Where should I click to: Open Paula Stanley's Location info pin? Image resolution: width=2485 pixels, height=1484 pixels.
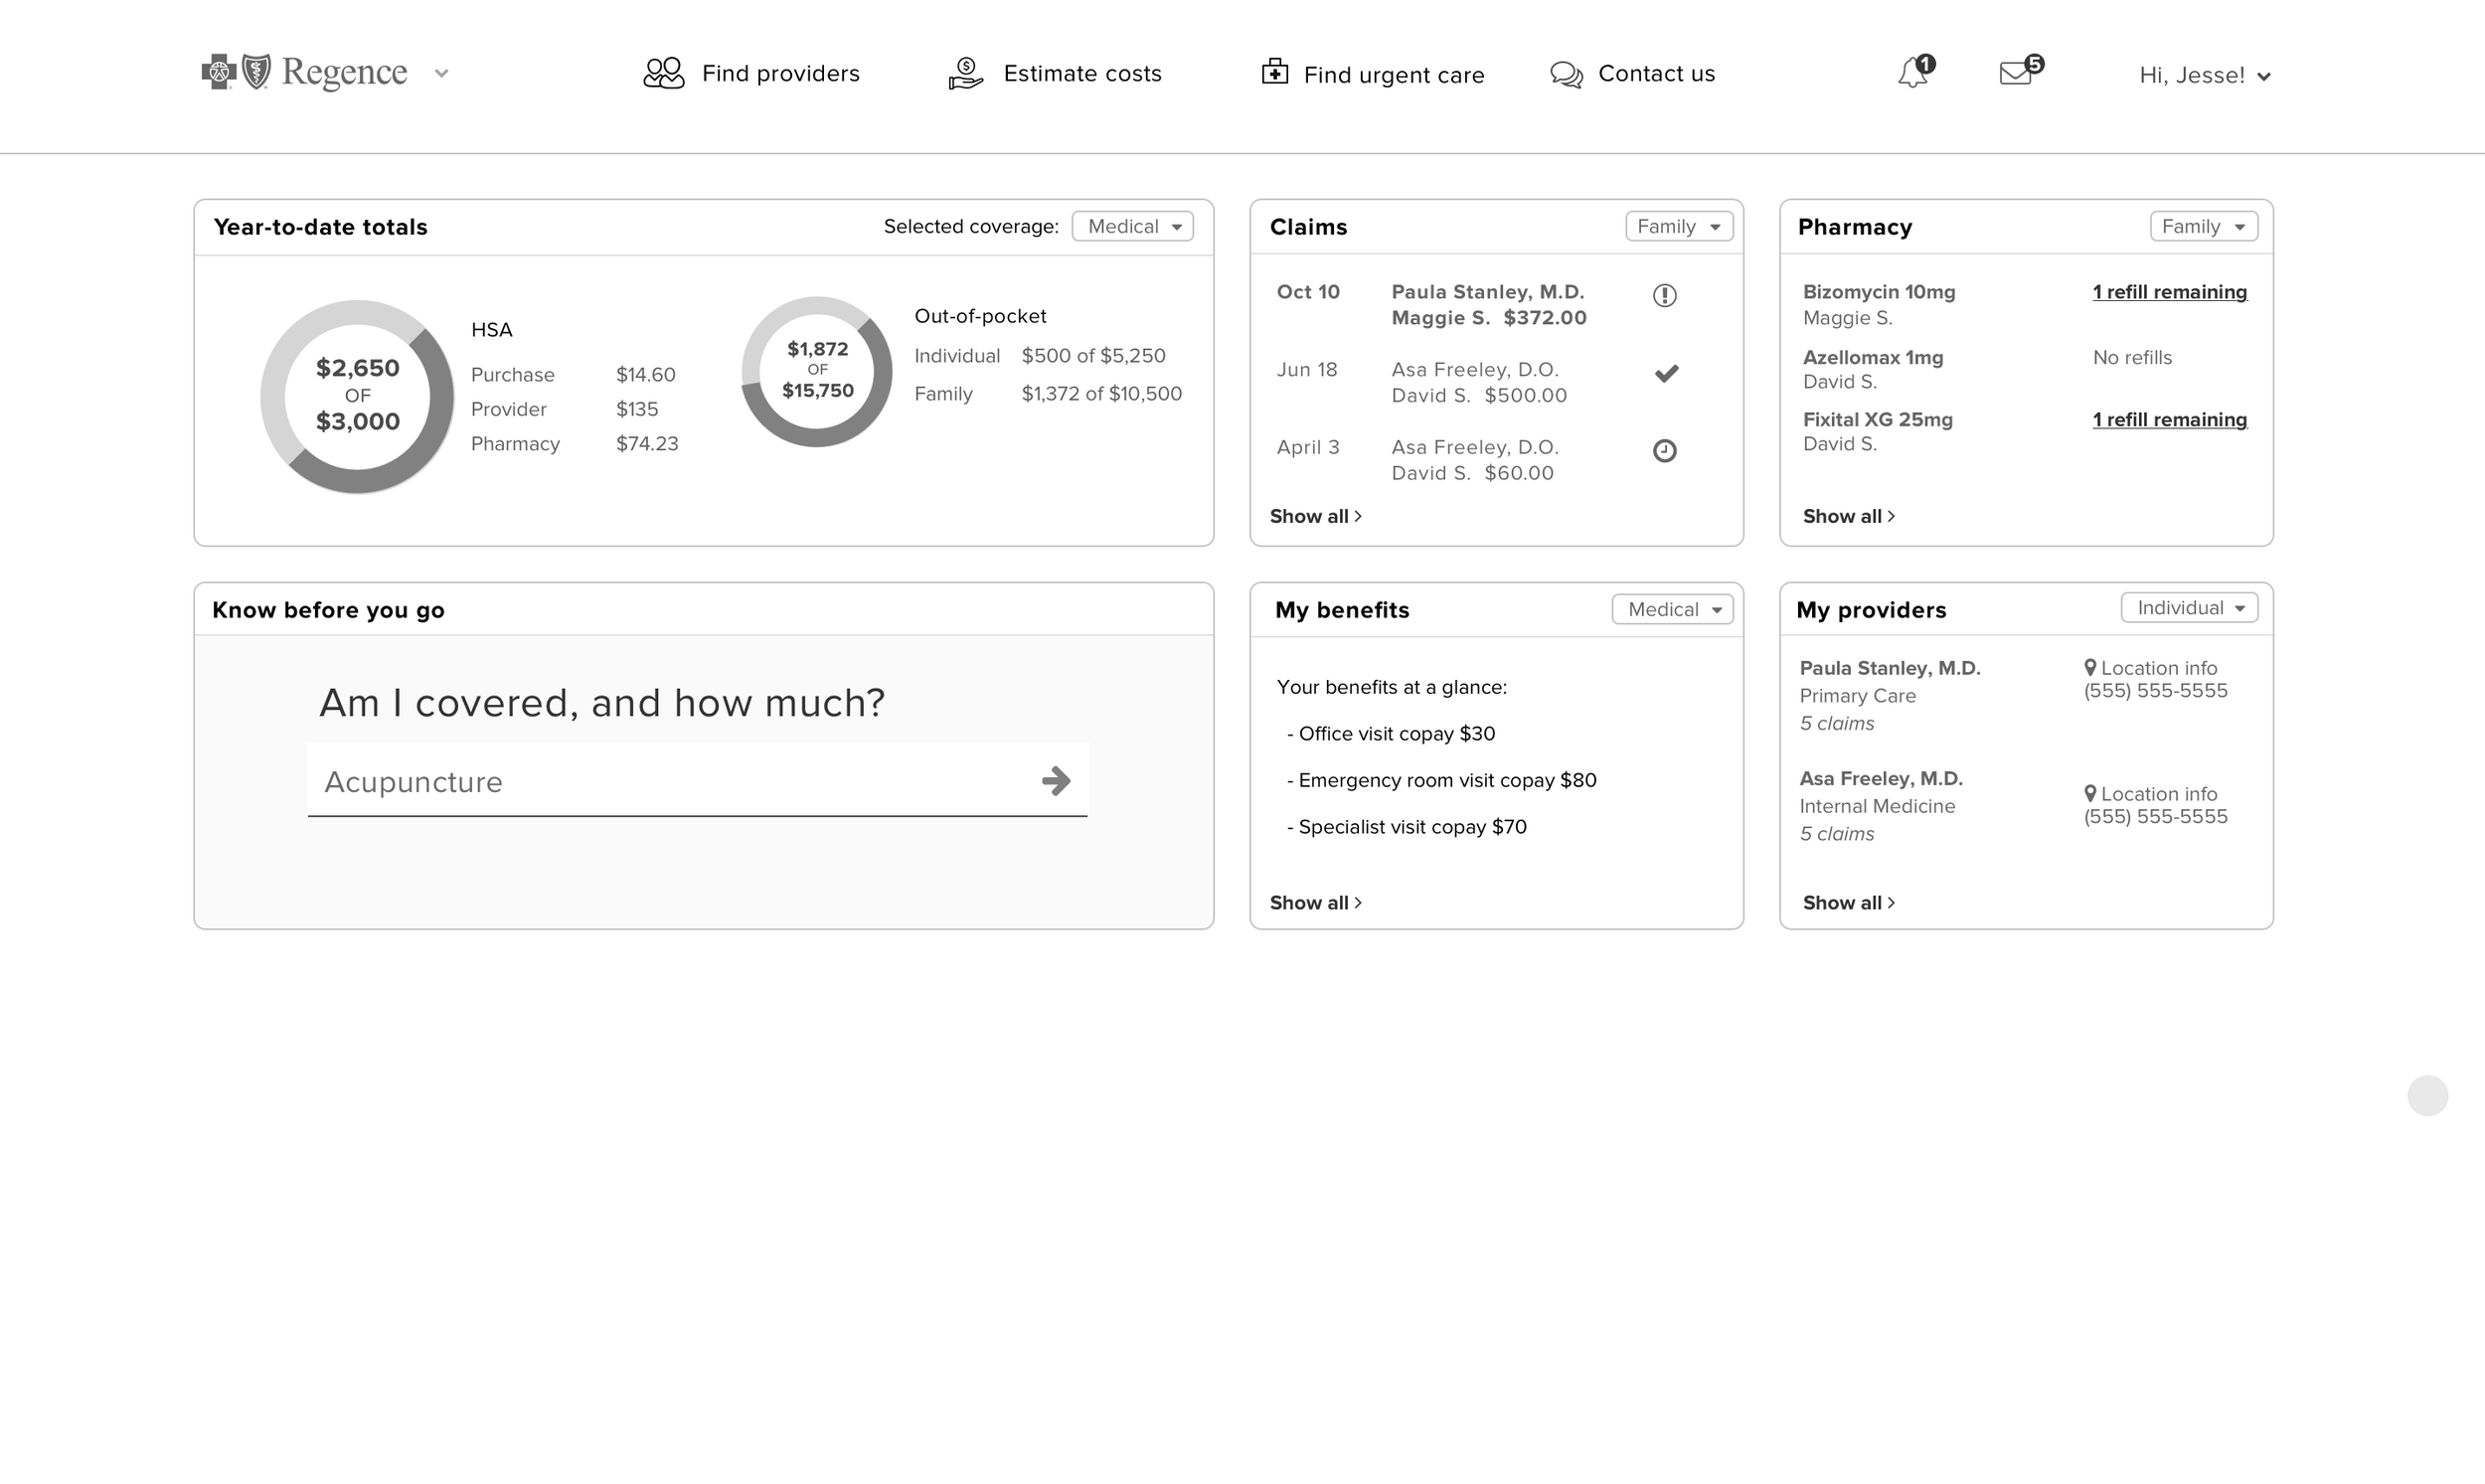(2090, 668)
